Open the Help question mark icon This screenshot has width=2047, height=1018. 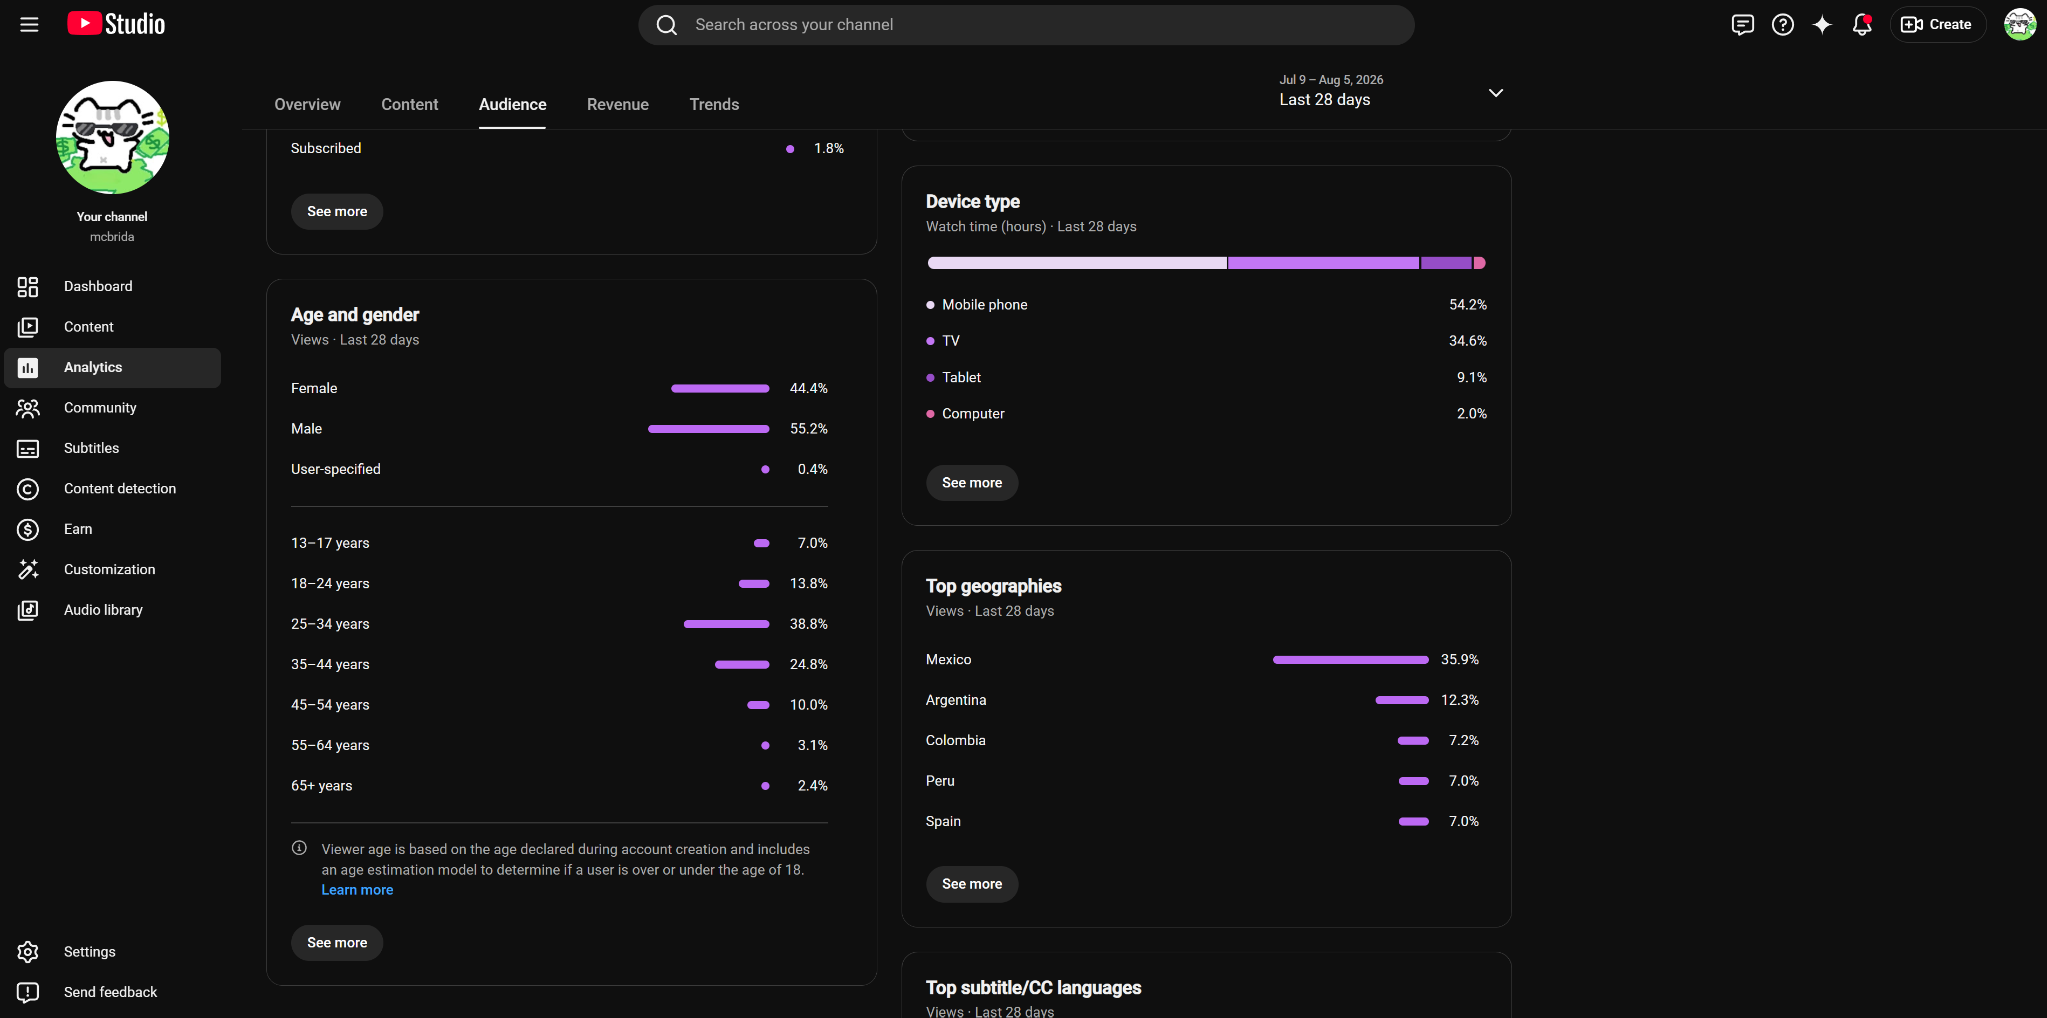1782,25
